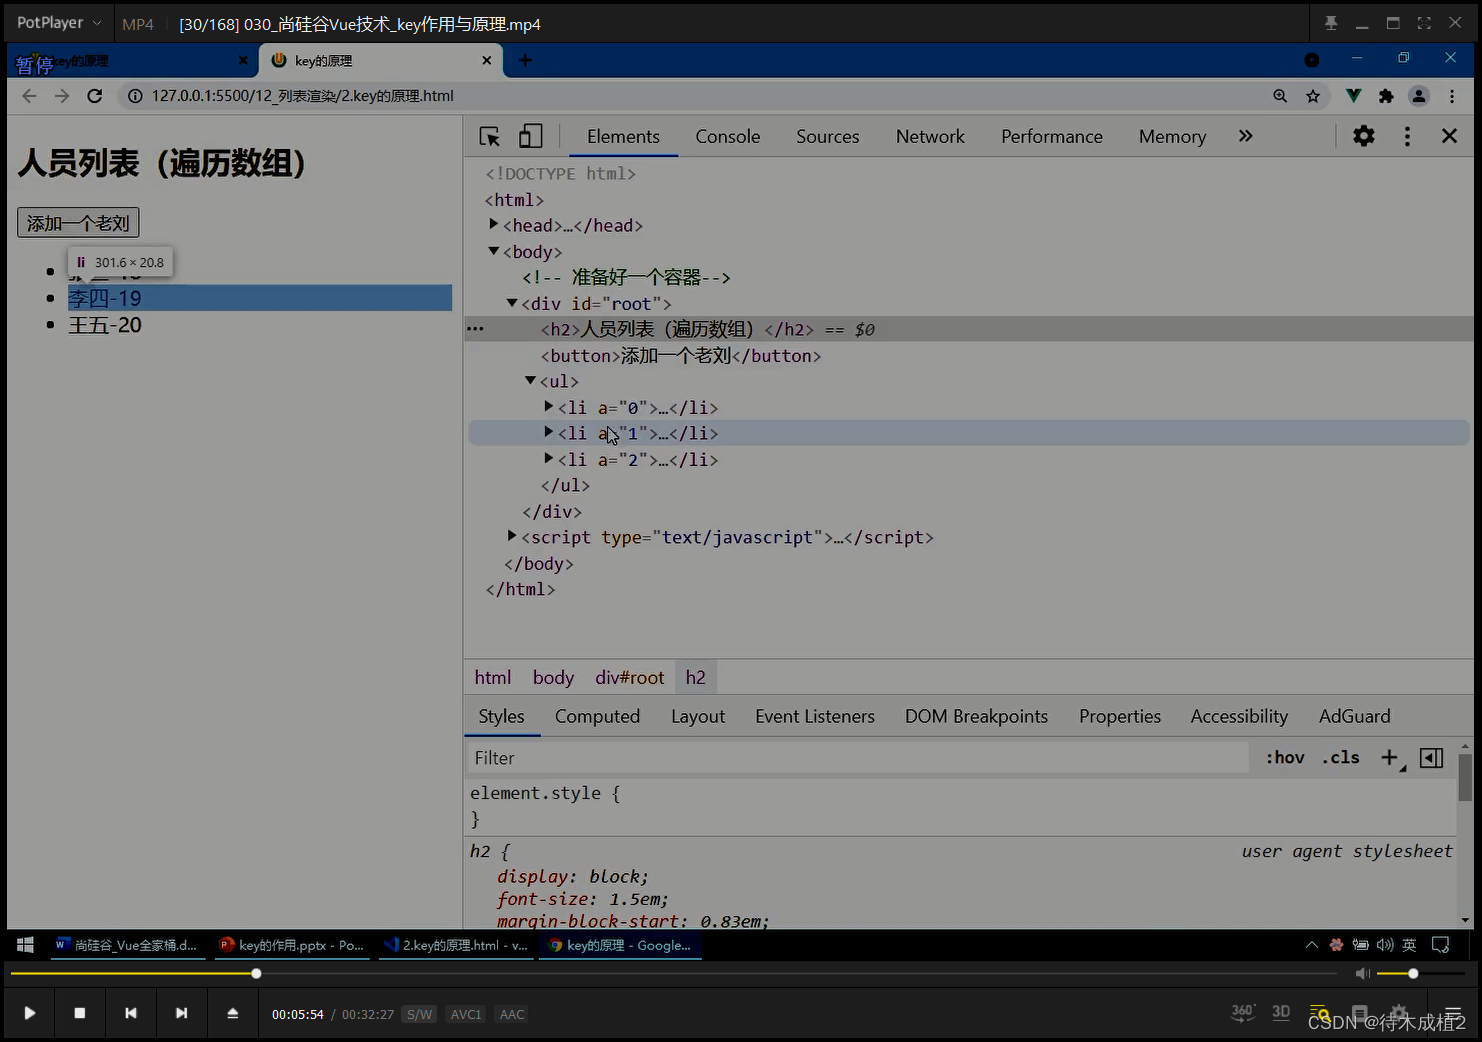Expand the script element node
Screen dimensions: 1482x1042
tap(512, 536)
